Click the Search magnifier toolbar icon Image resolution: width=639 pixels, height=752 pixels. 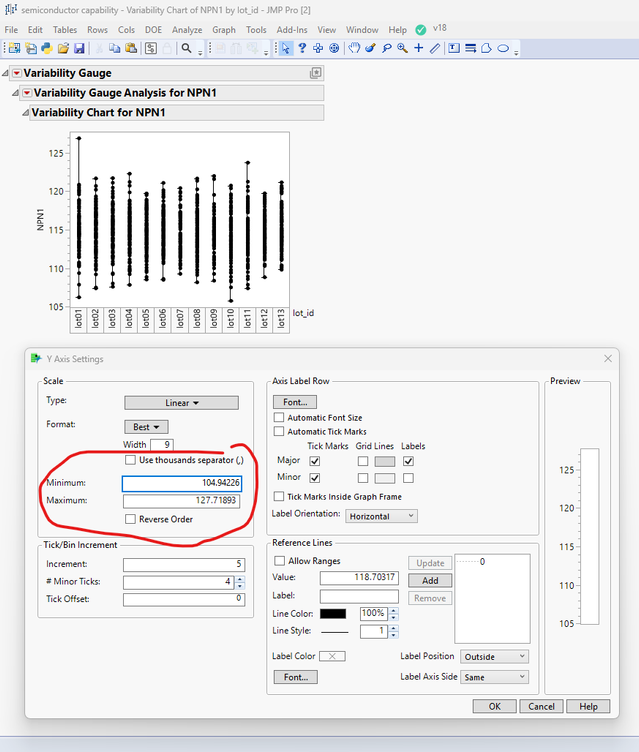[187, 48]
